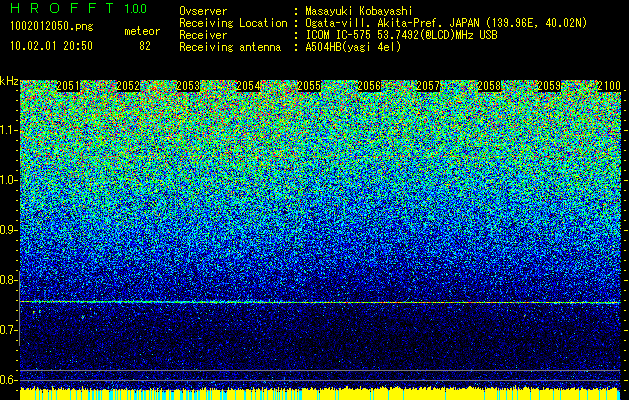Click the bright carrier line near 0.76 kHz
The height and width of the screenshot is (400, 629).
(320, 302)
